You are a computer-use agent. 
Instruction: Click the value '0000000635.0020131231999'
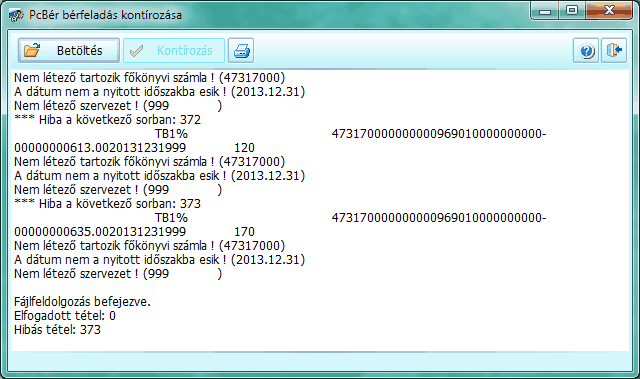100,232
